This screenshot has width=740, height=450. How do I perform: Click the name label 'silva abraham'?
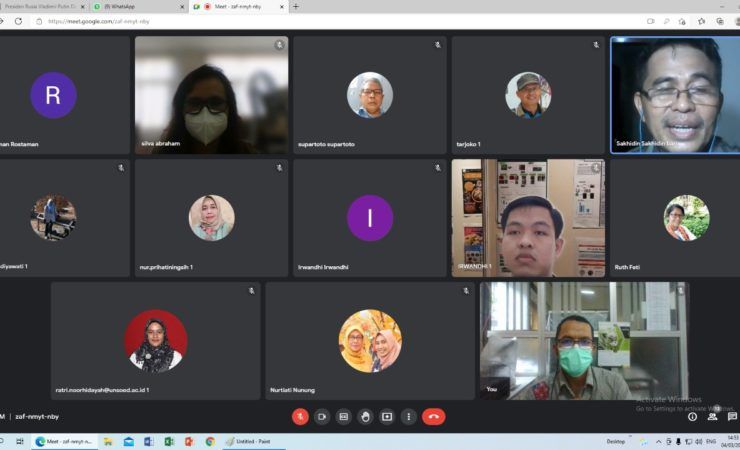click(160, 143)
